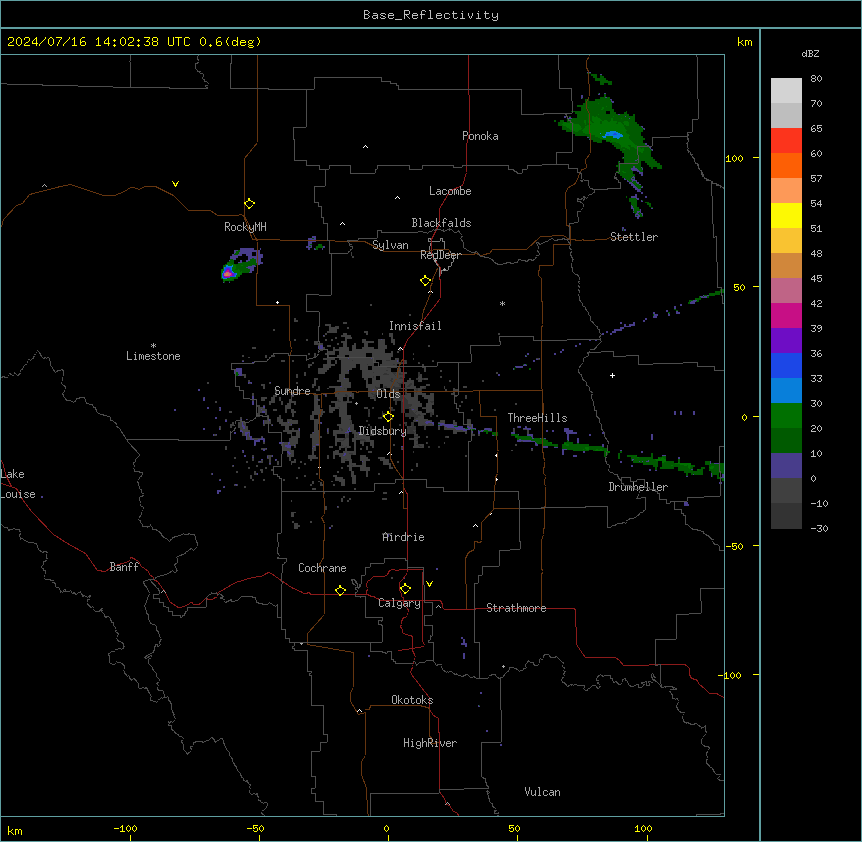The image size is (862, 842).
Task: Select the green 30 dBZ legend swatch
Action: (786, 416)
